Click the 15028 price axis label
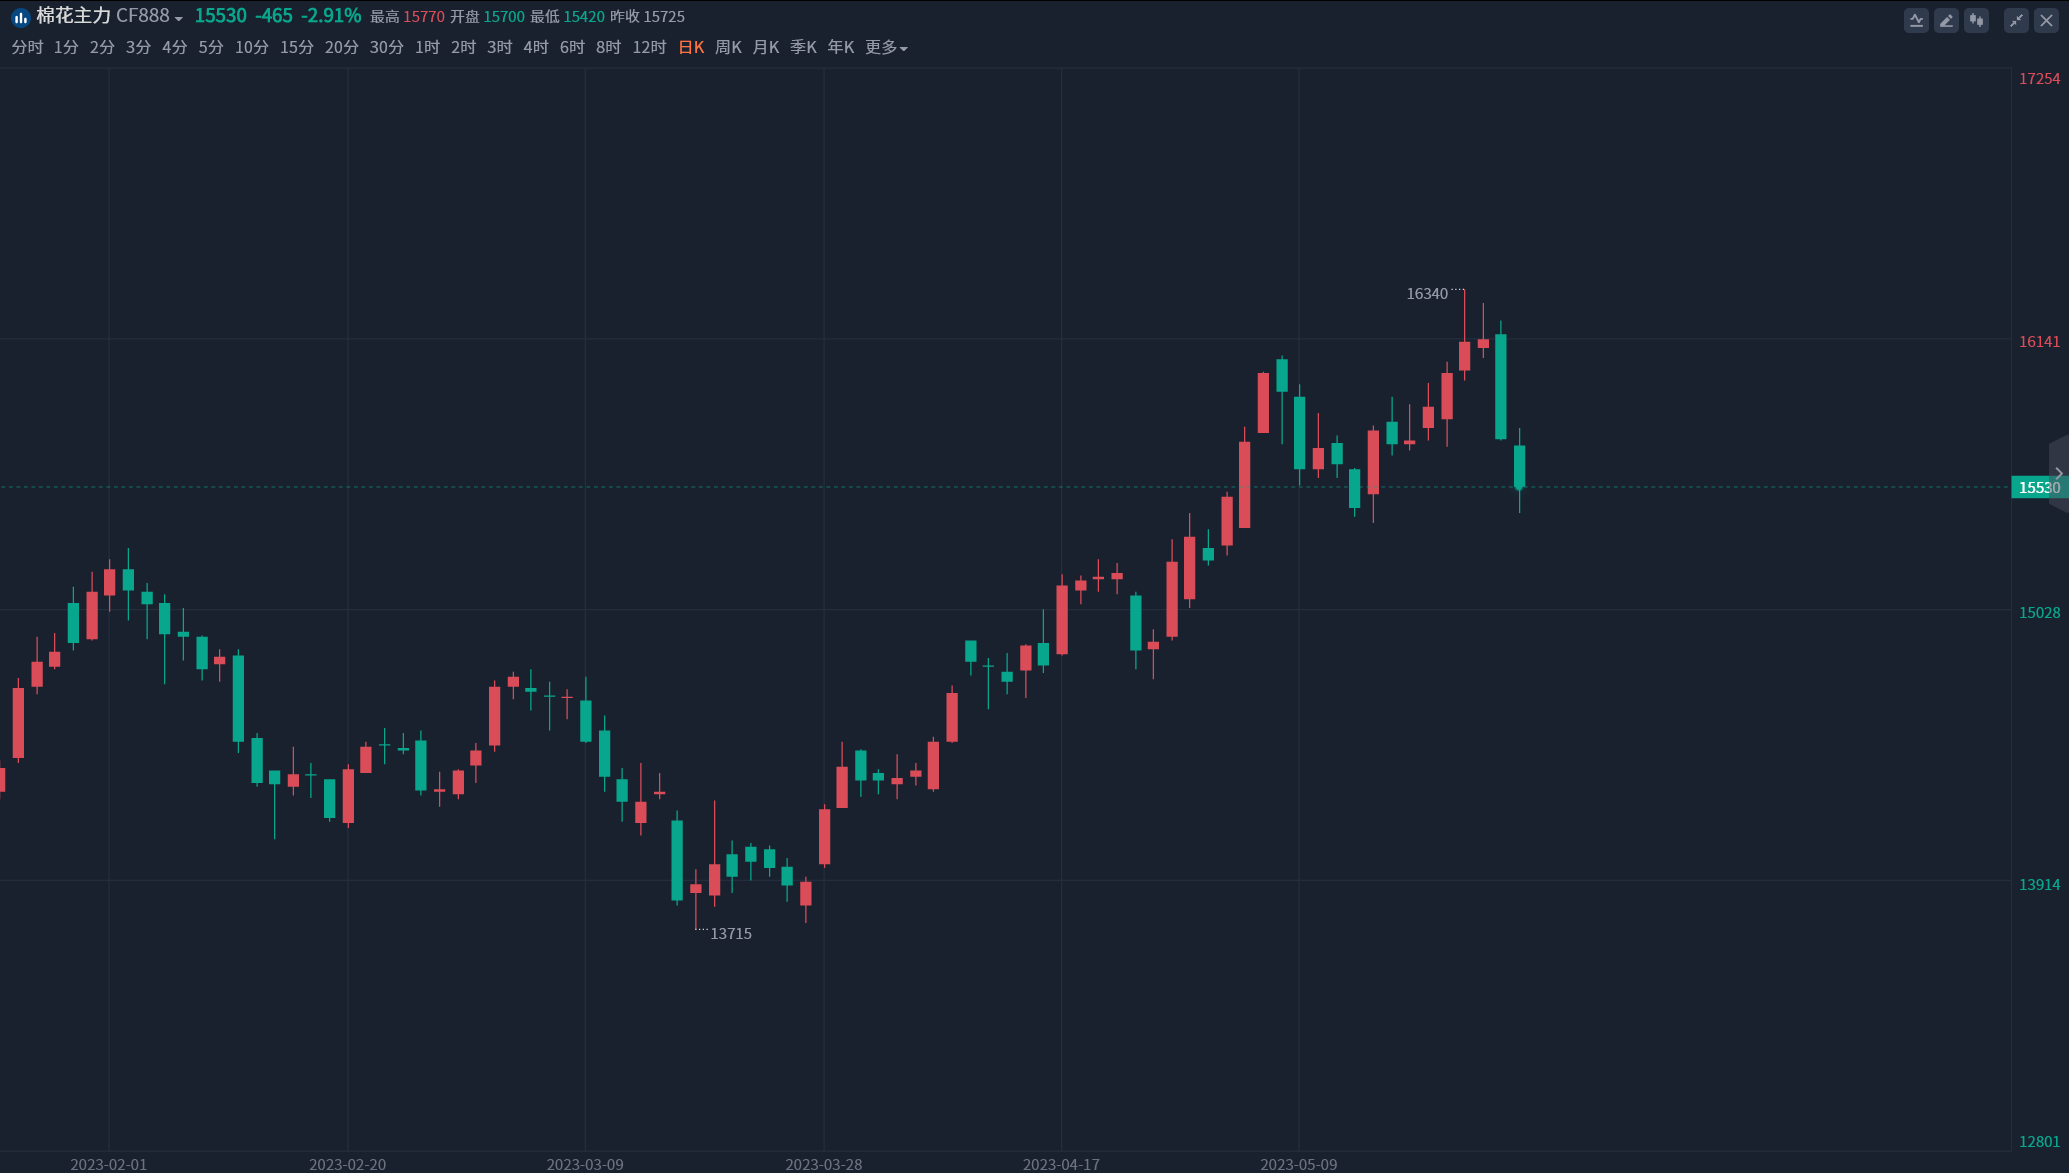 (x=2039, y=613)
